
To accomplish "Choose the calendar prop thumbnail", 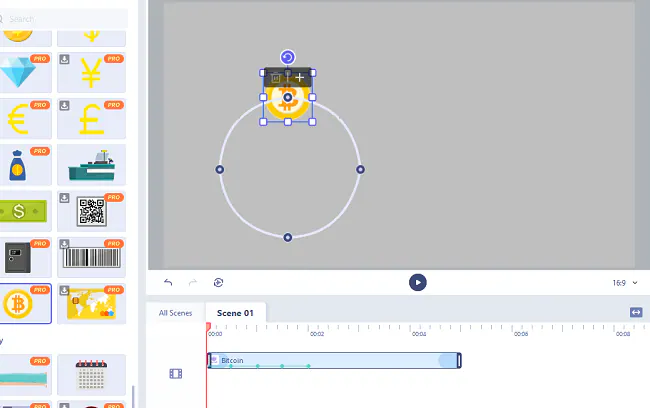I will click(x=92, y=375).
